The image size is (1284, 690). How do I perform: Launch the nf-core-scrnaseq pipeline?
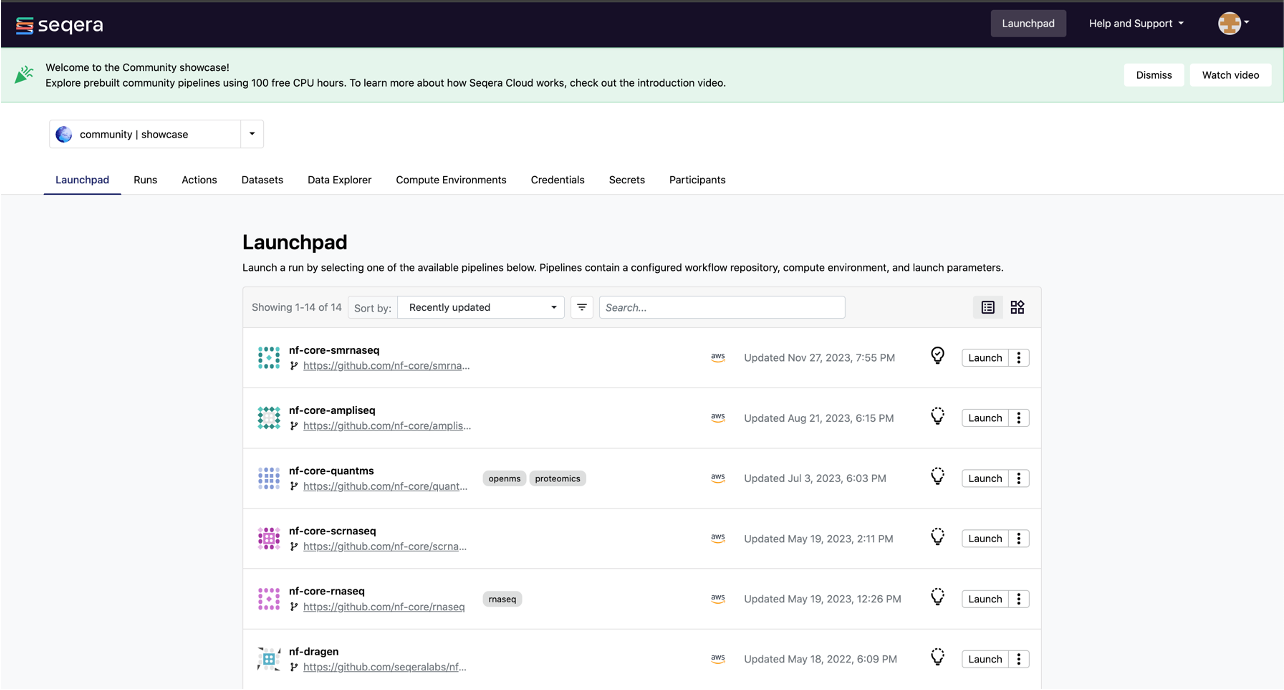(x=985, y=538)
